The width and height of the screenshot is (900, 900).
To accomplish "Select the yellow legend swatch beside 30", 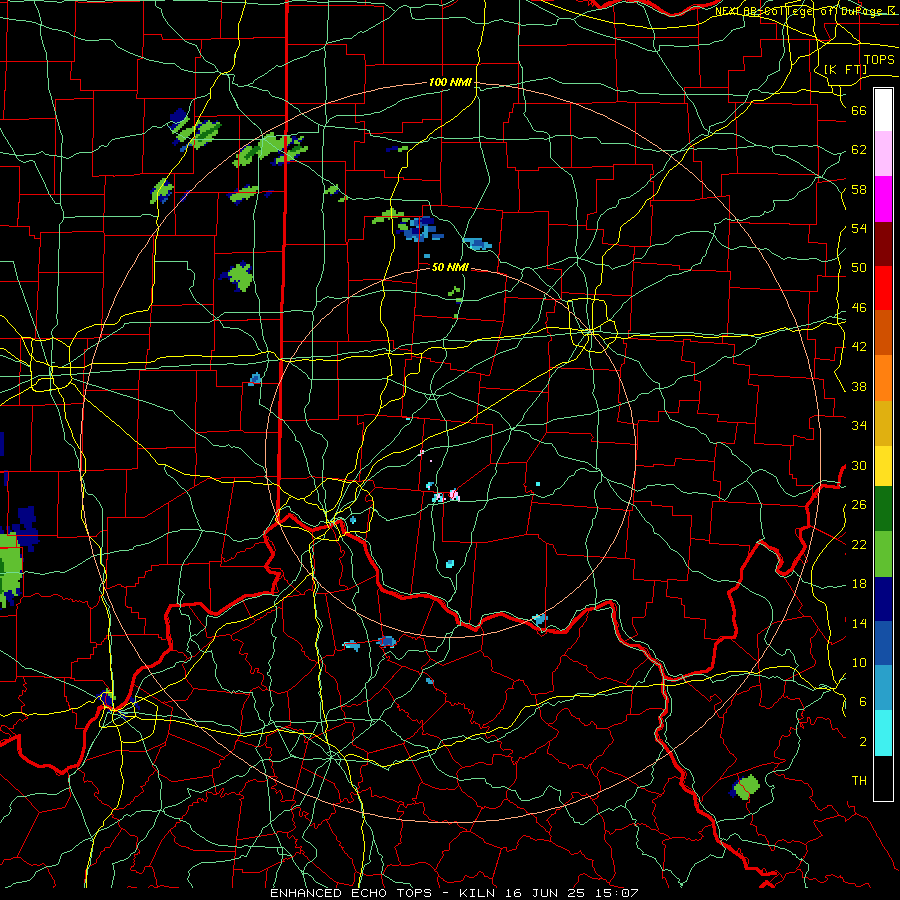I will click(x=883, y=465).
